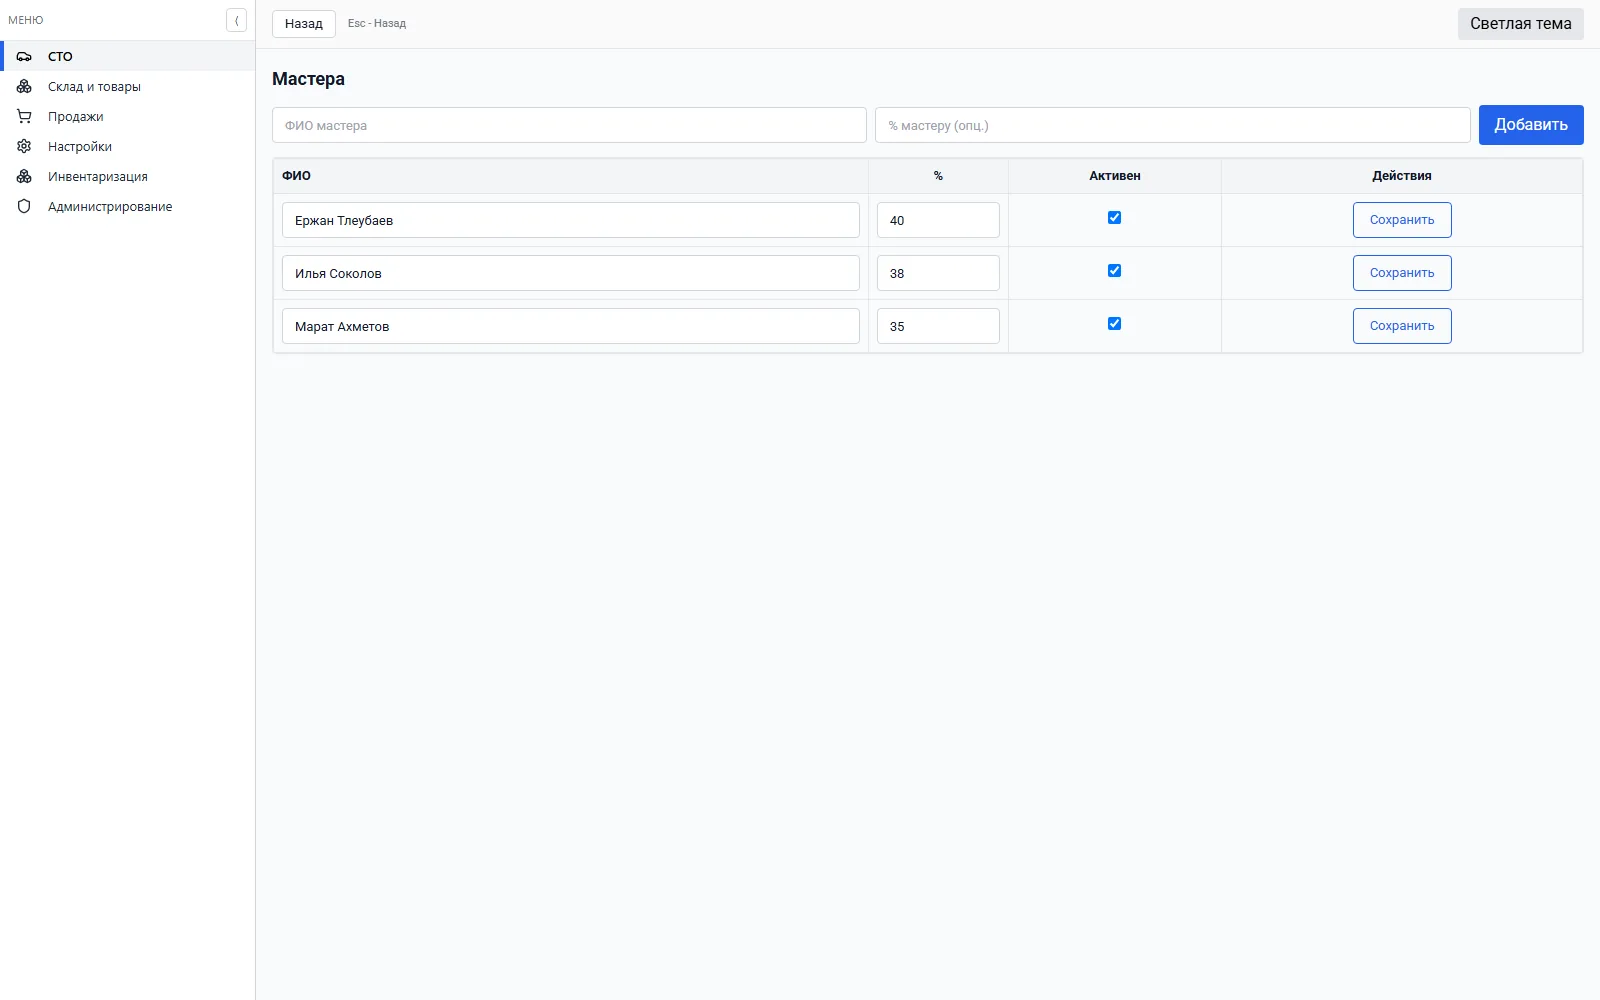
Task: Edit the name field Марат Ахметов
Action: 571,326
